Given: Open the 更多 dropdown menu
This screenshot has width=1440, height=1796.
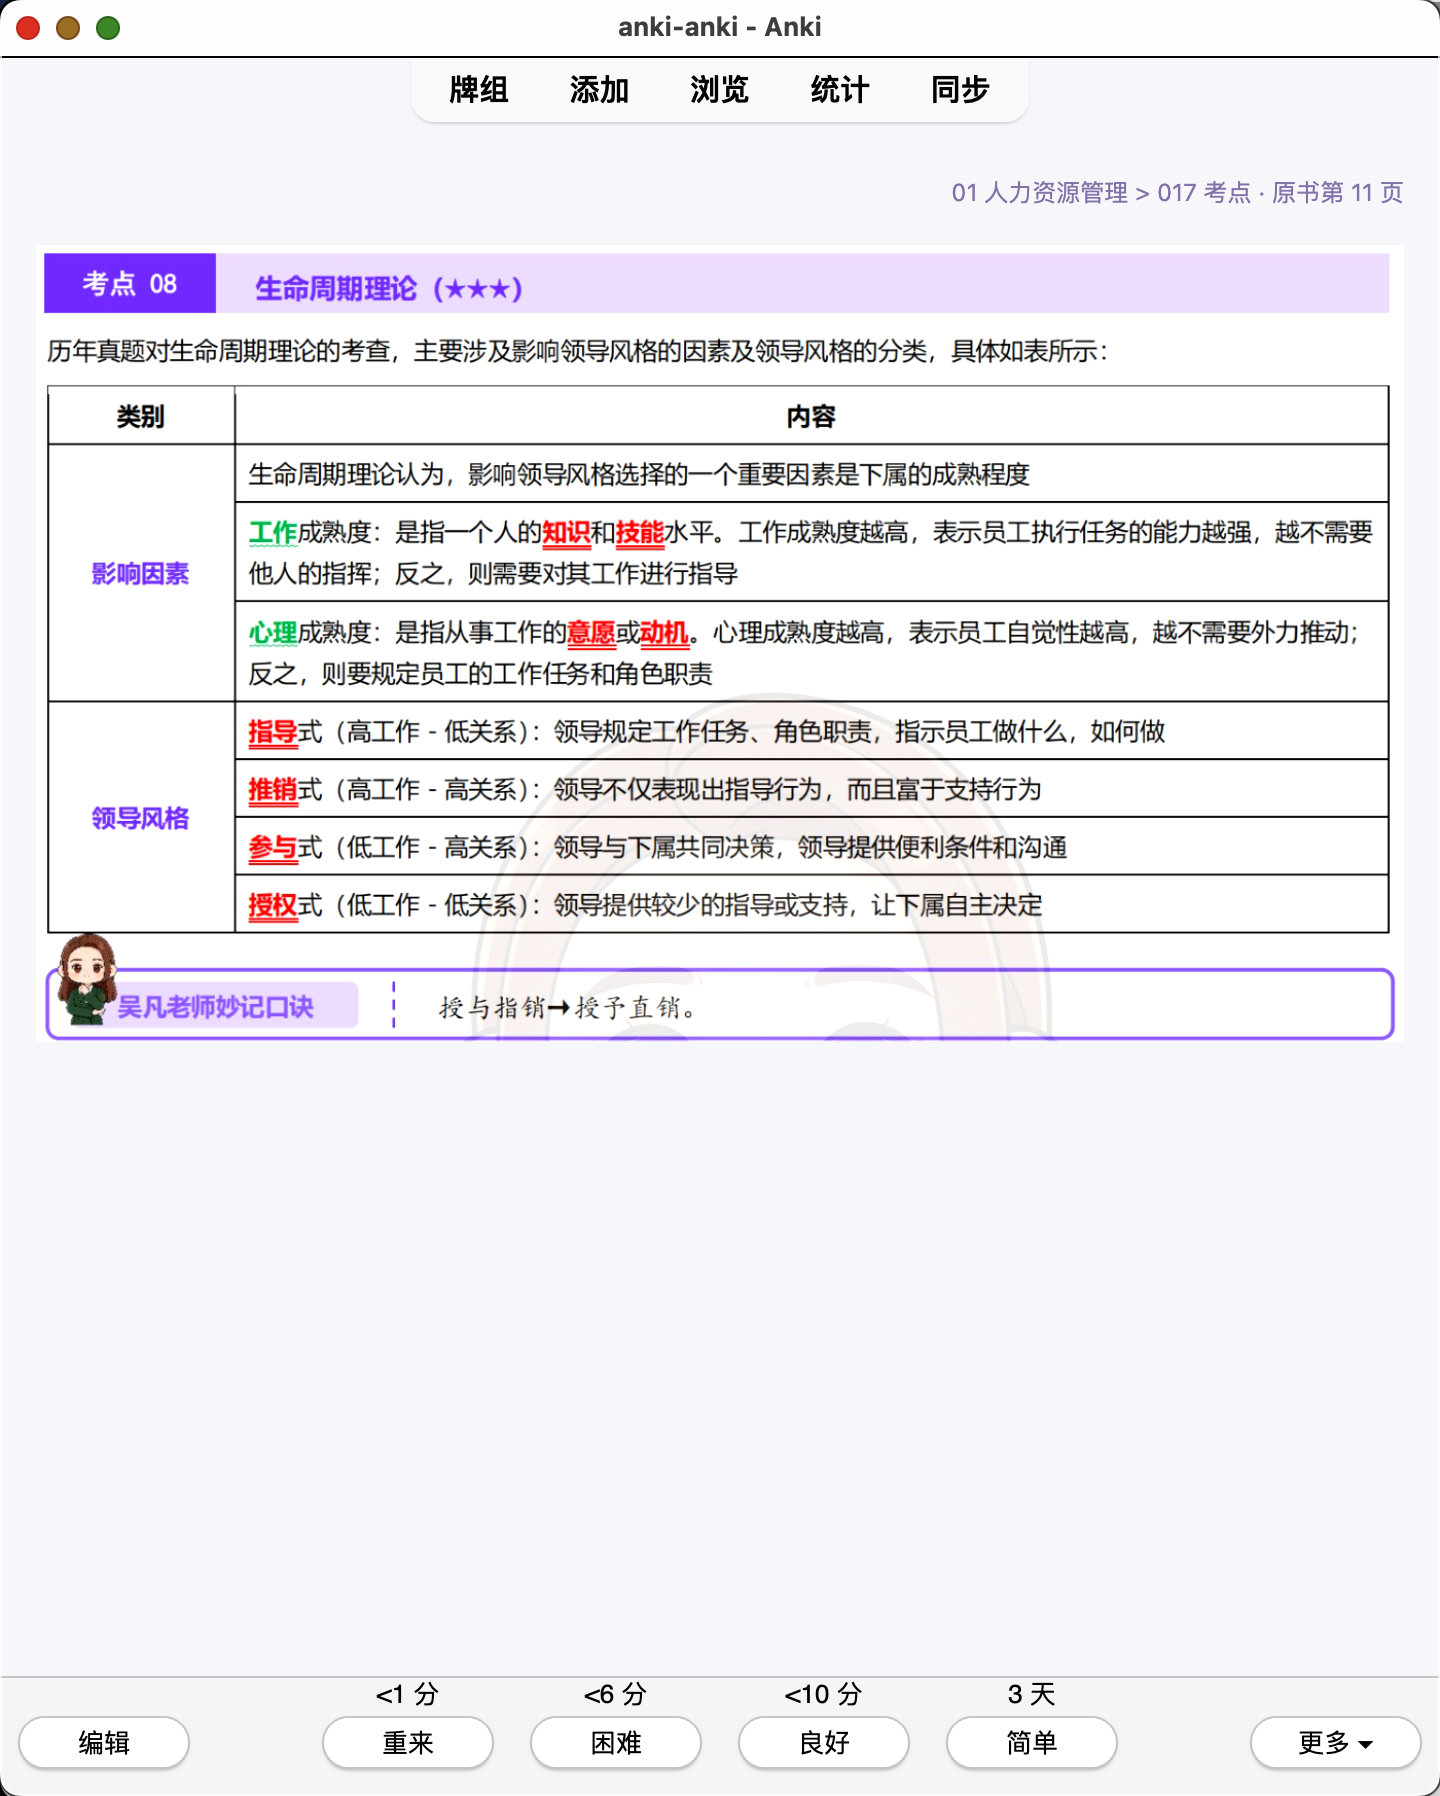Looking at the screenshot, I should [1336, 1743].
